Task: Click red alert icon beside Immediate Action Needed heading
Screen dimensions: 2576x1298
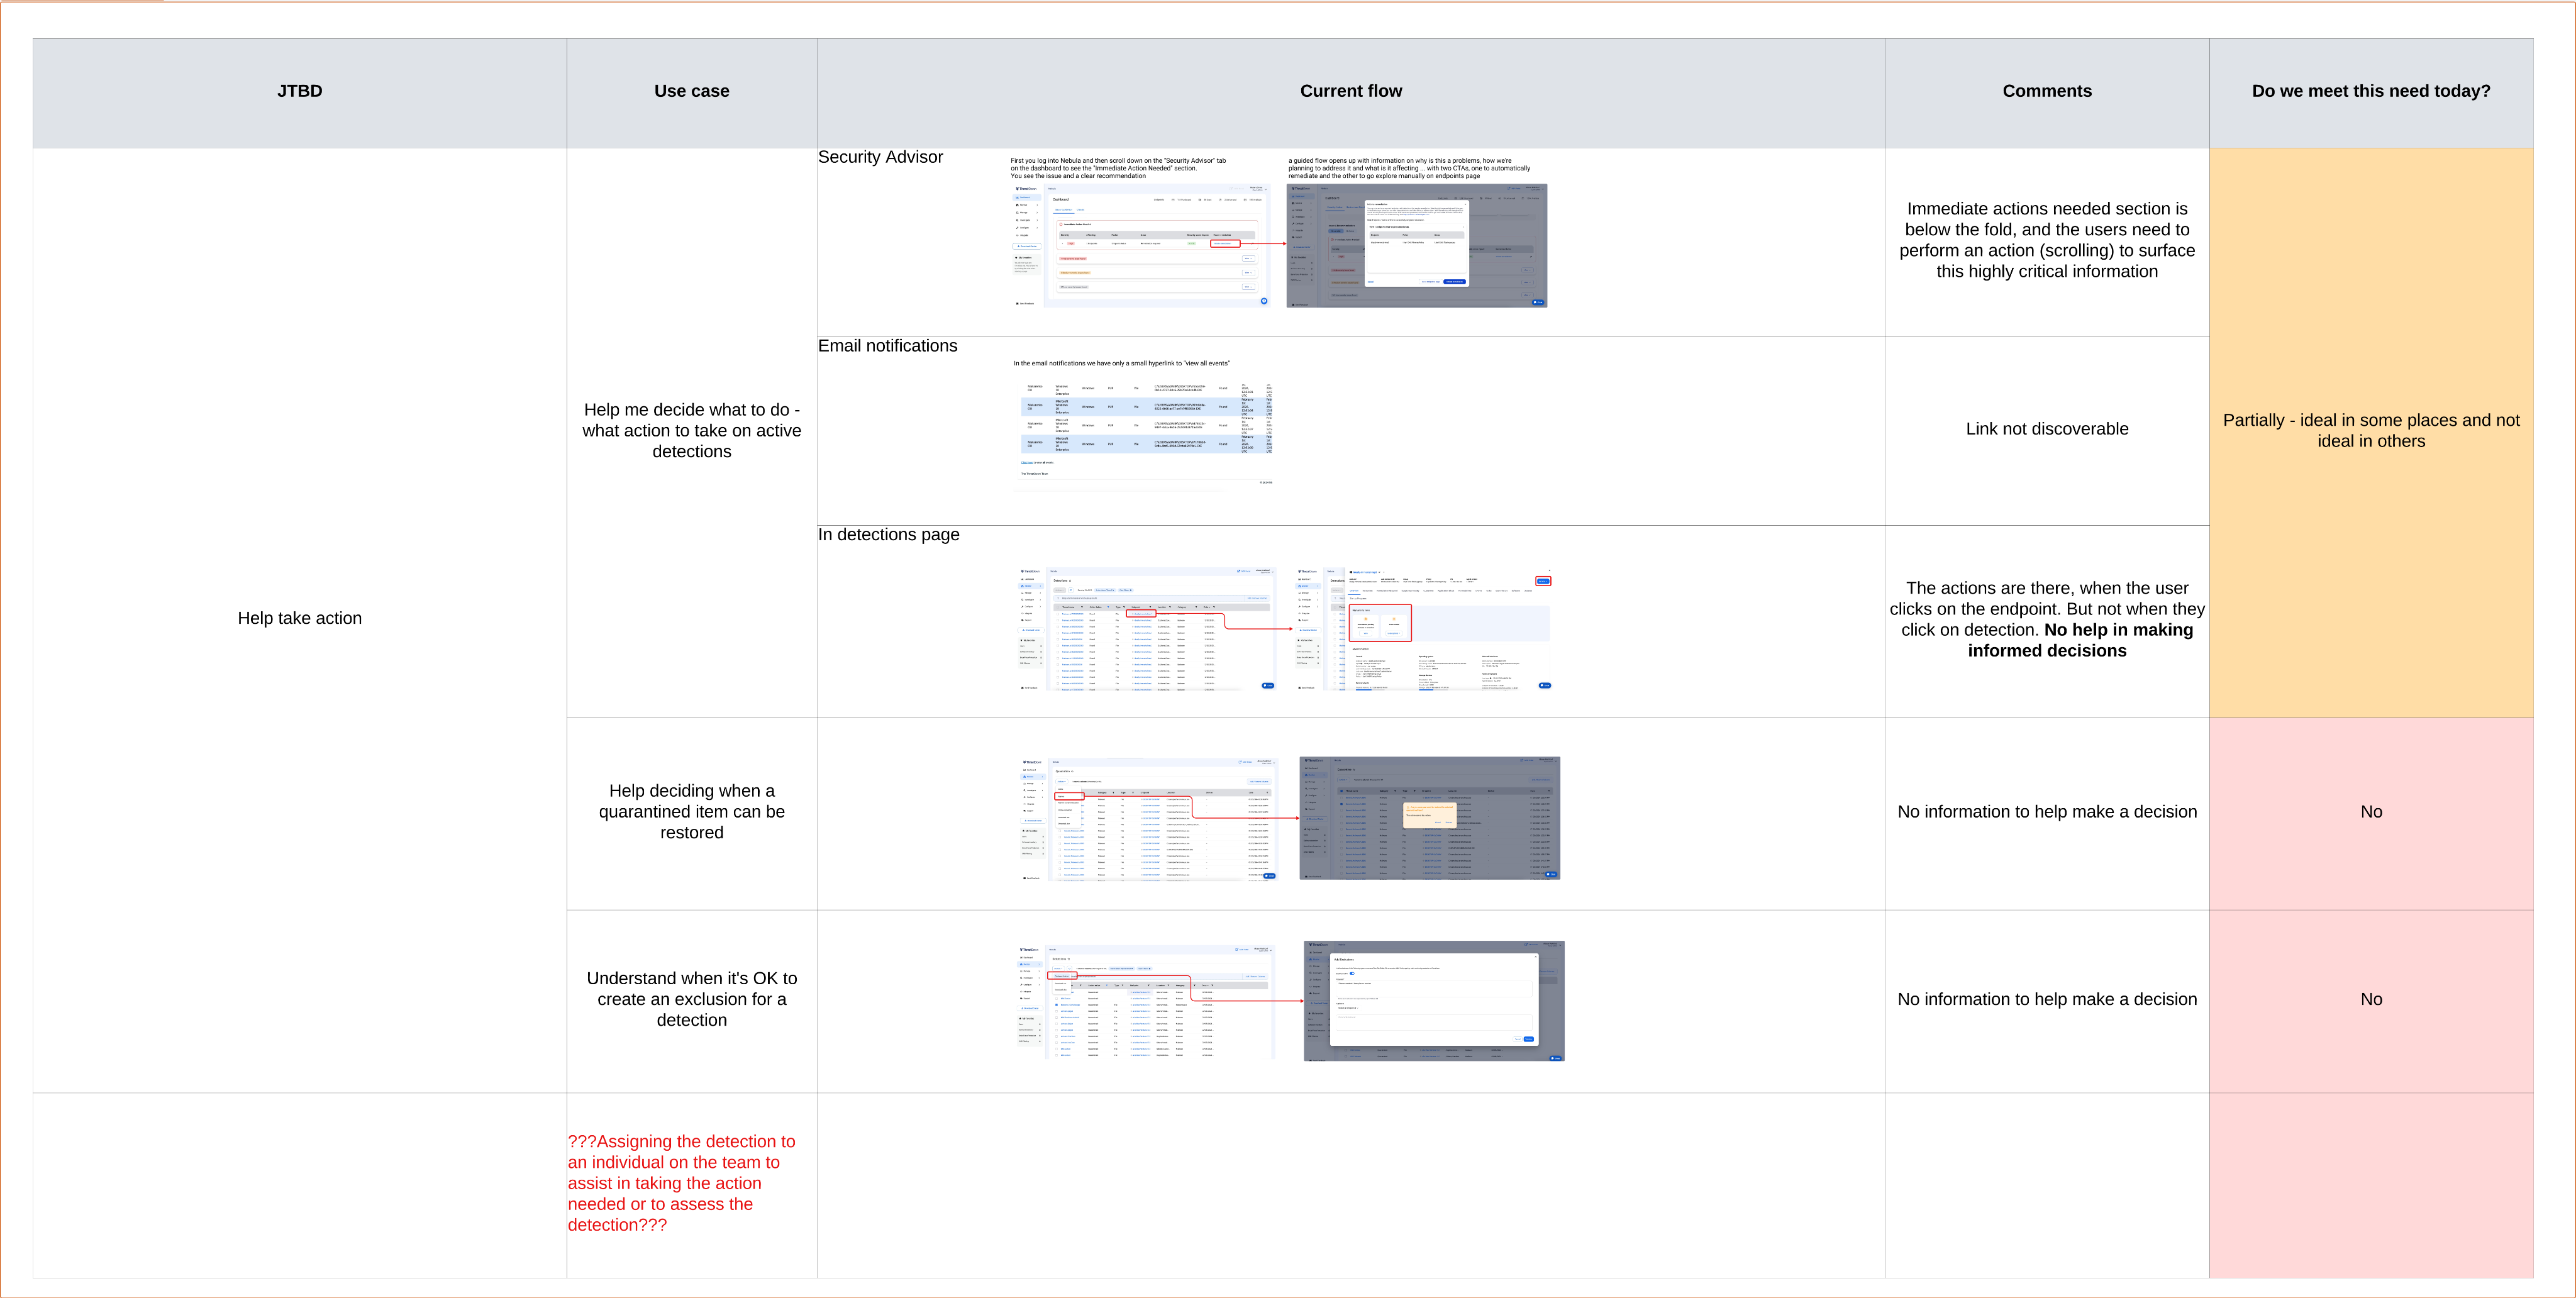Action: click(1061, 224)
